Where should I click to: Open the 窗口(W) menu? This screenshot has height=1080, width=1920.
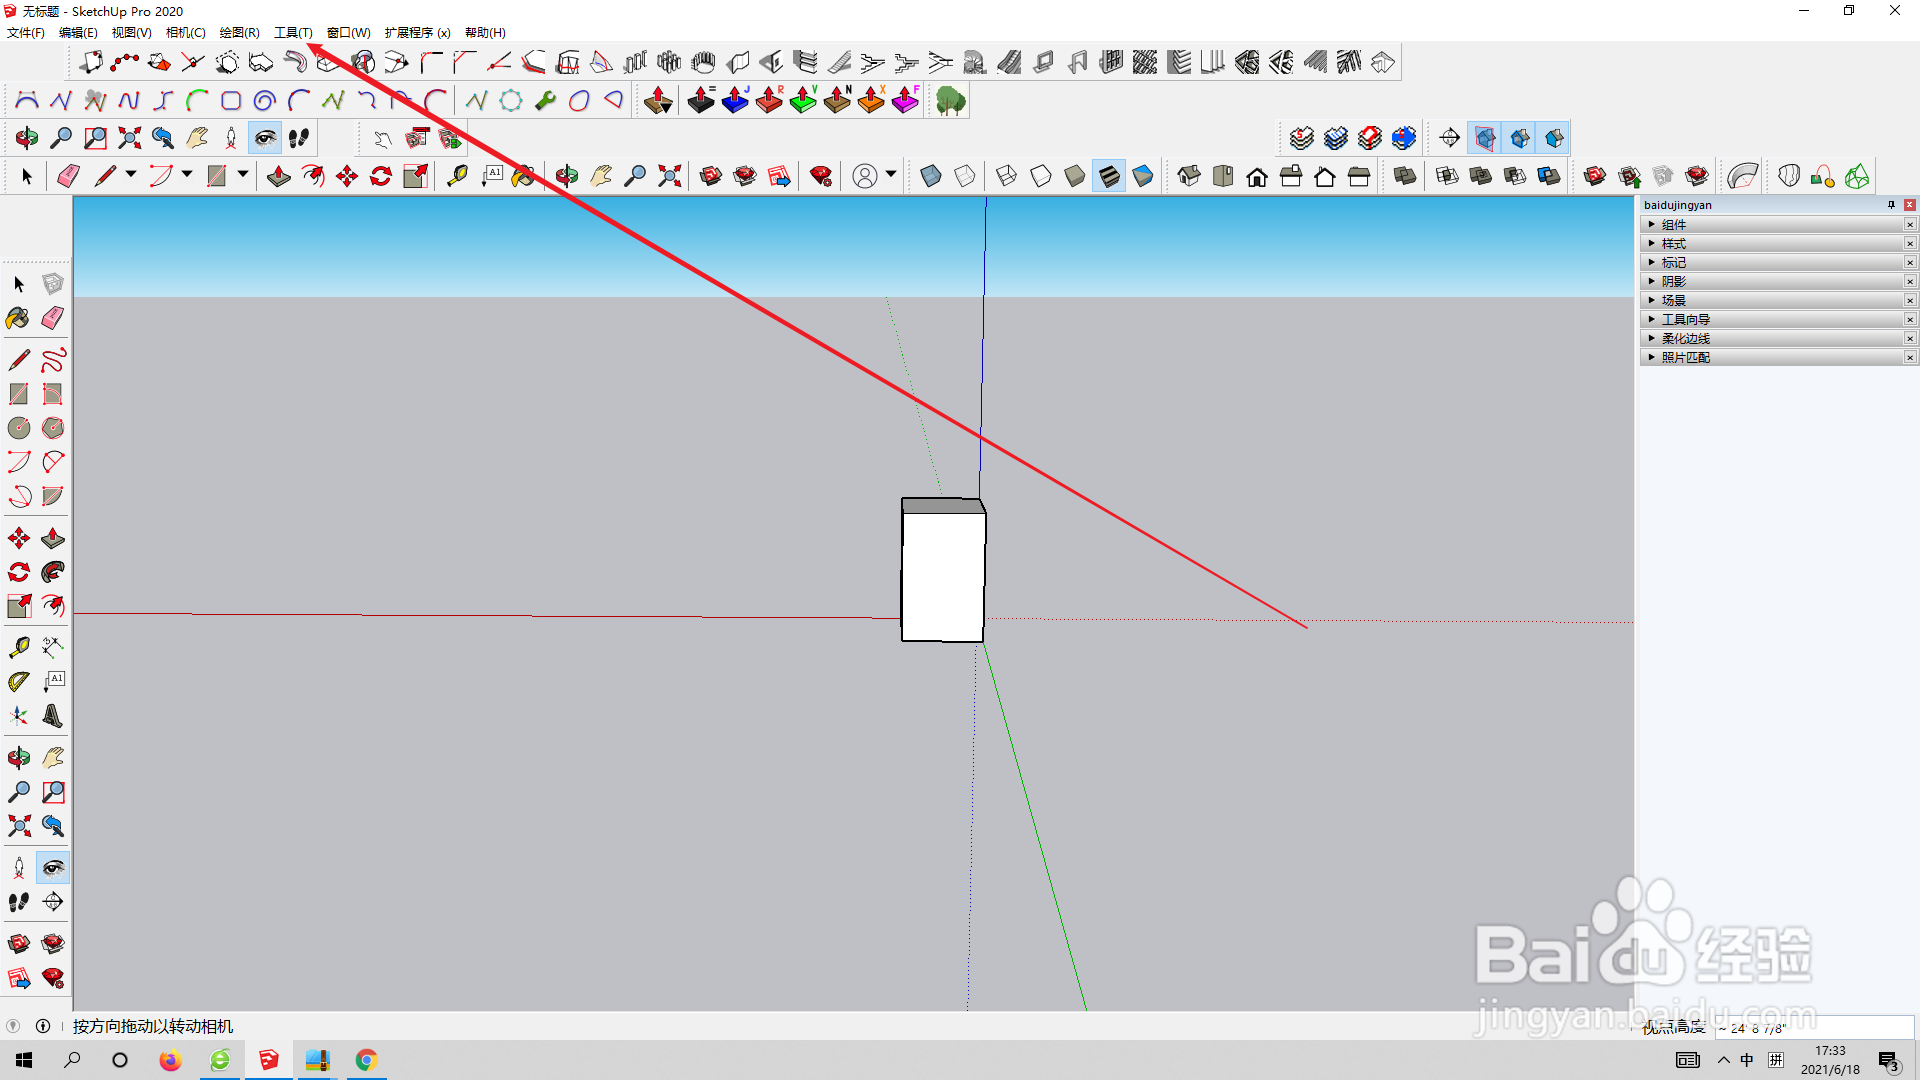tap(348, 33)
